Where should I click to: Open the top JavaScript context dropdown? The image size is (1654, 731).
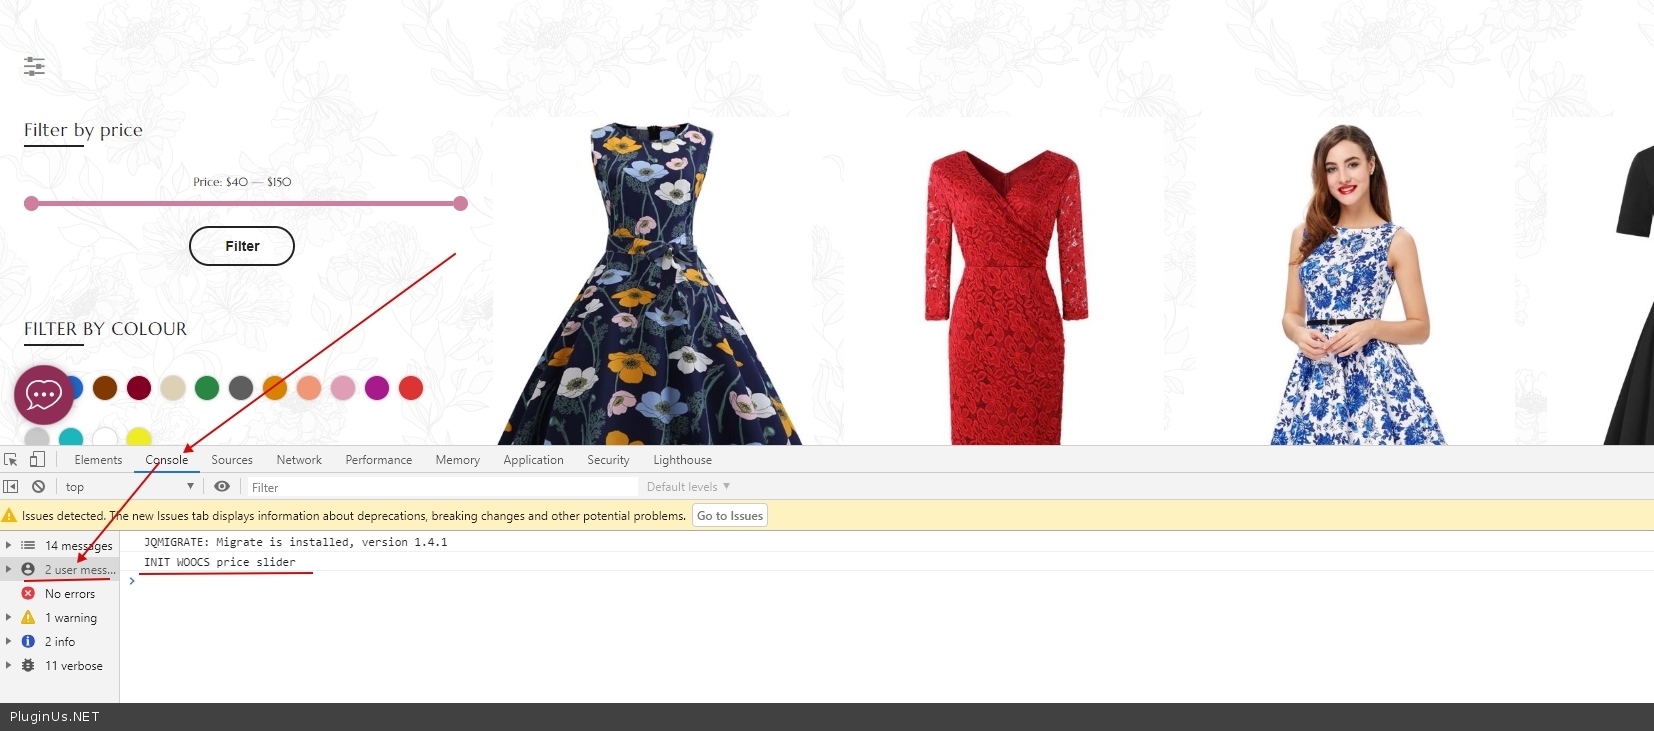click(129, 487)
